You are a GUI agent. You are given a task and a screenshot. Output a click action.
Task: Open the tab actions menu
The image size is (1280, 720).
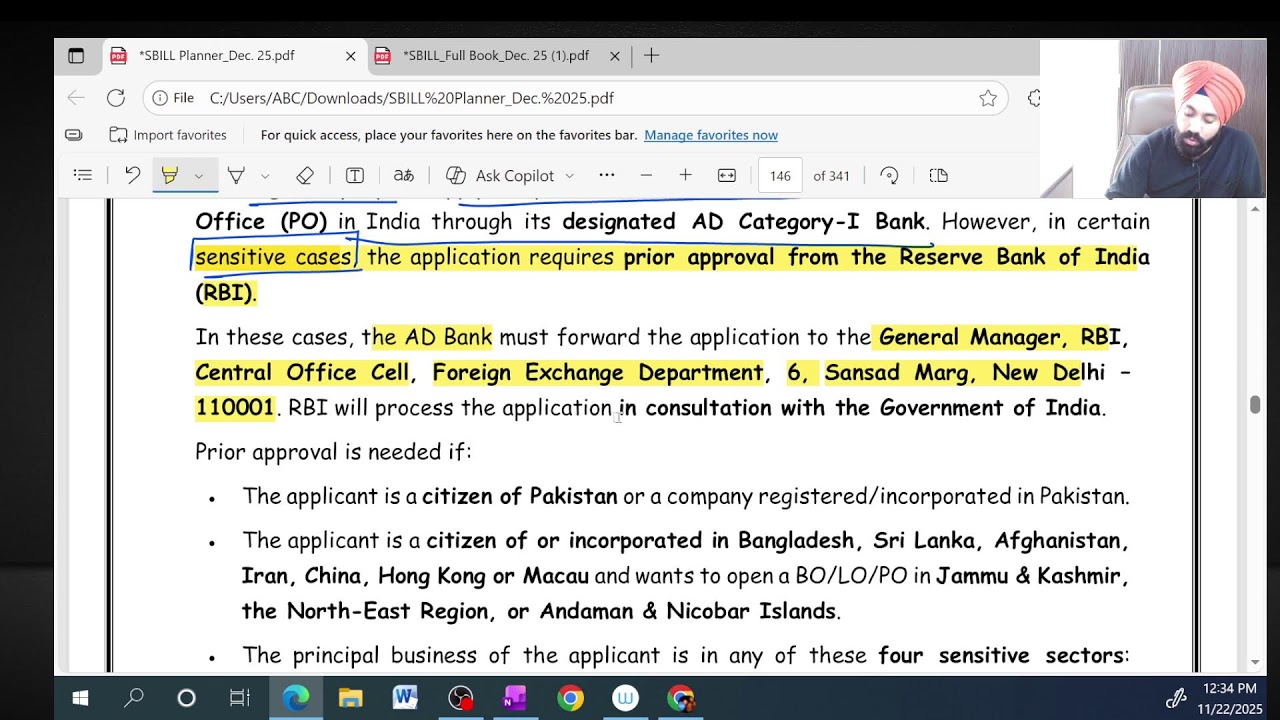click(76, 56)
